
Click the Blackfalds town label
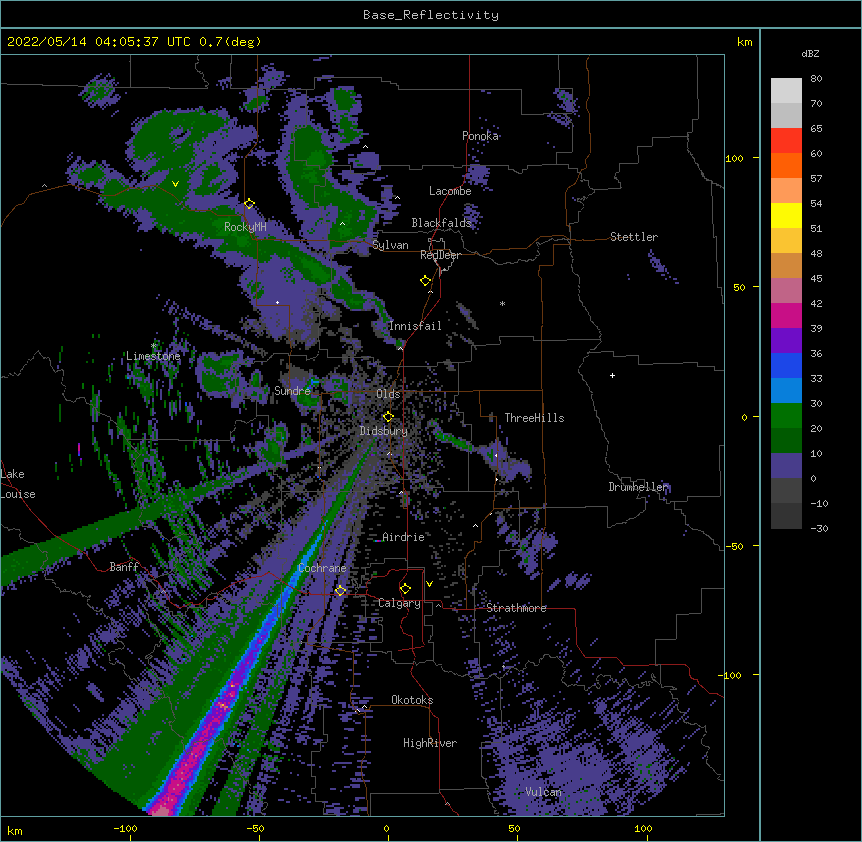coord(441,223)
